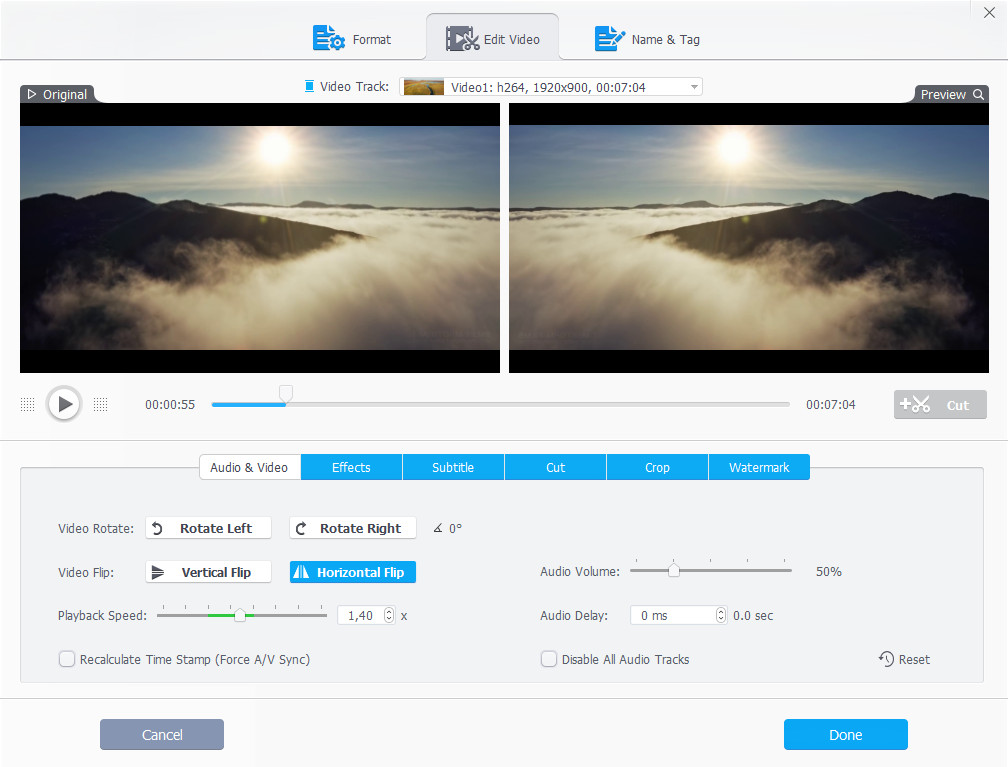
Task: Switch to the Effects tab
Action: (x=351, y=467)
